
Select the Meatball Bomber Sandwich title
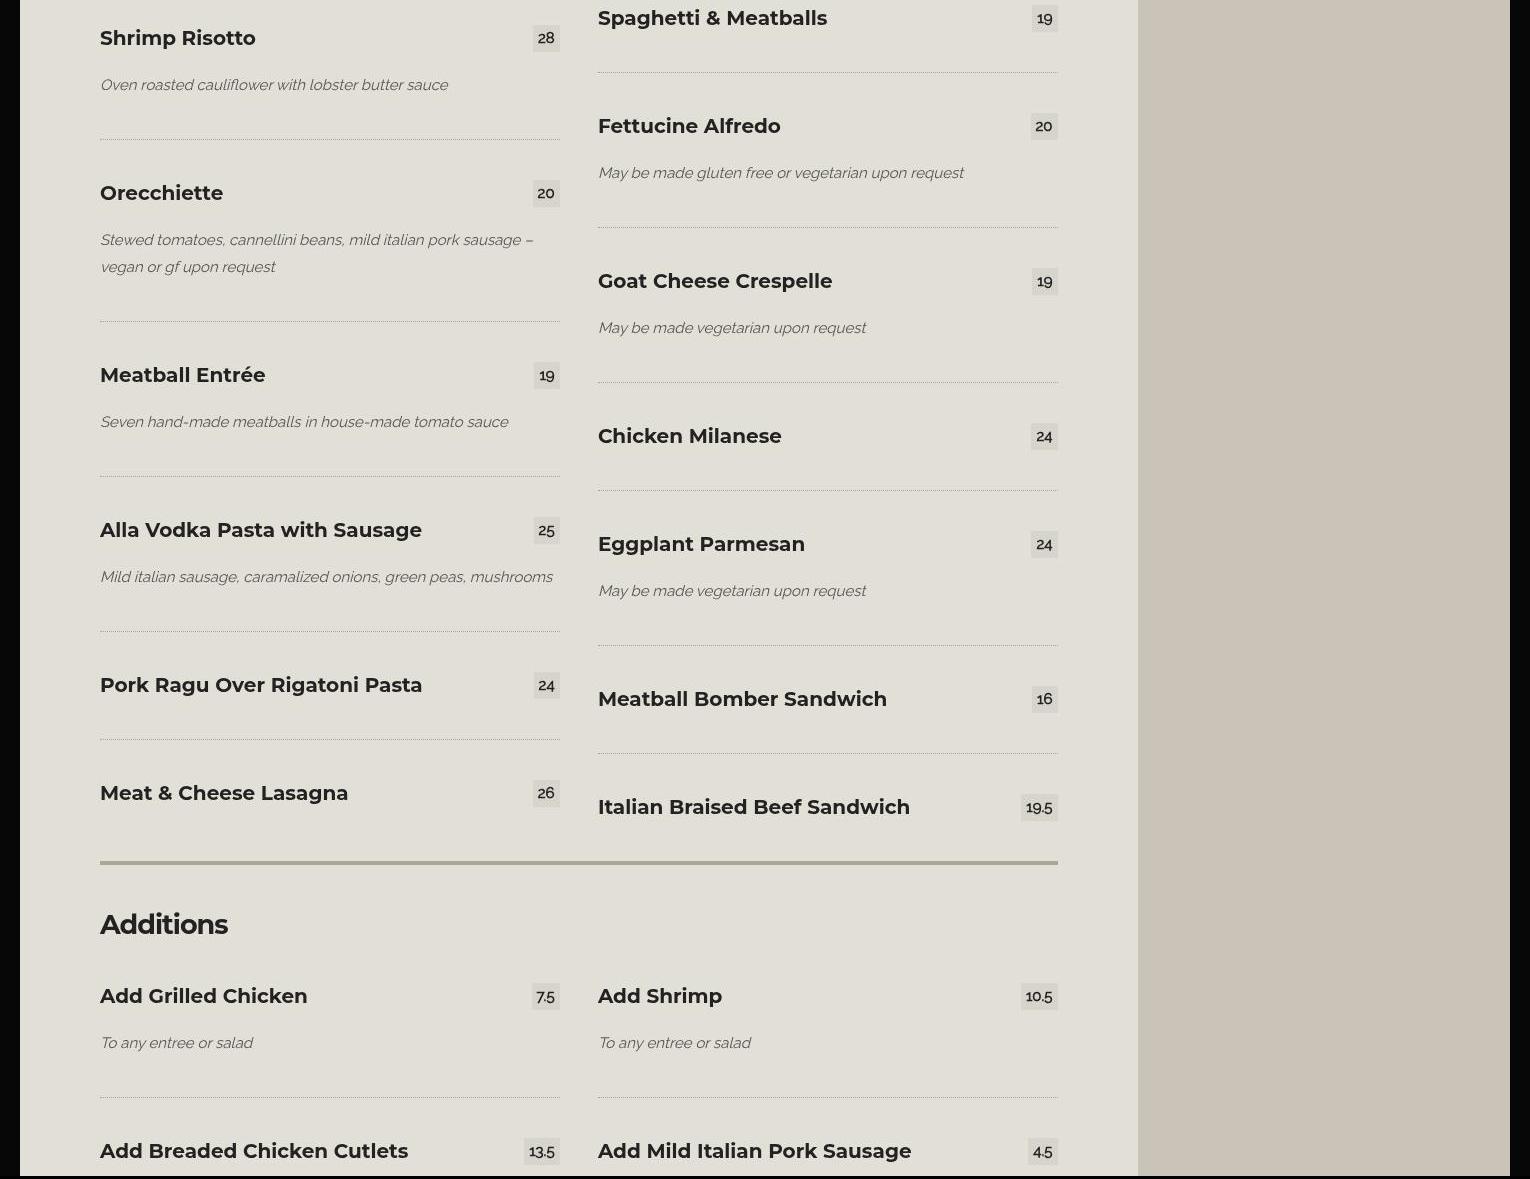pos(742,699)
